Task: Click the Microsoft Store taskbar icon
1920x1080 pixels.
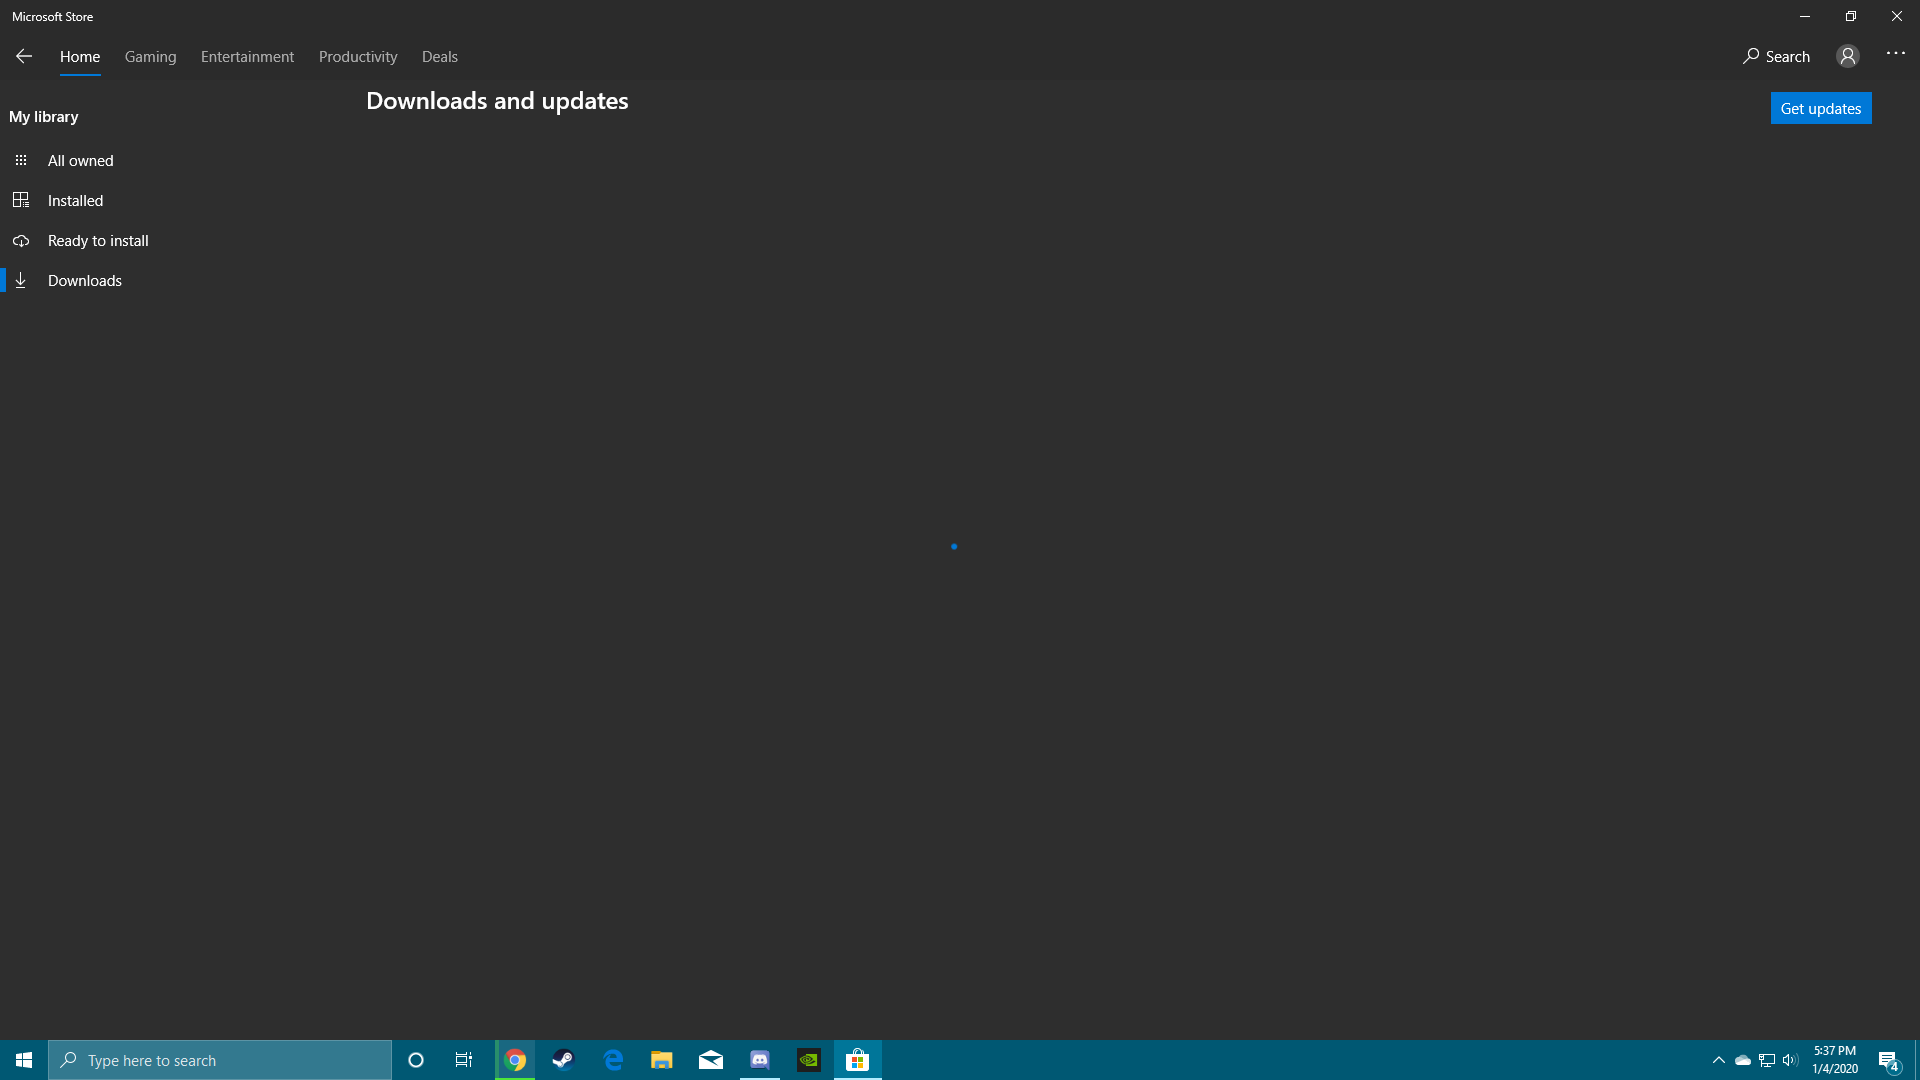Action: click(x=858, y=1060)
